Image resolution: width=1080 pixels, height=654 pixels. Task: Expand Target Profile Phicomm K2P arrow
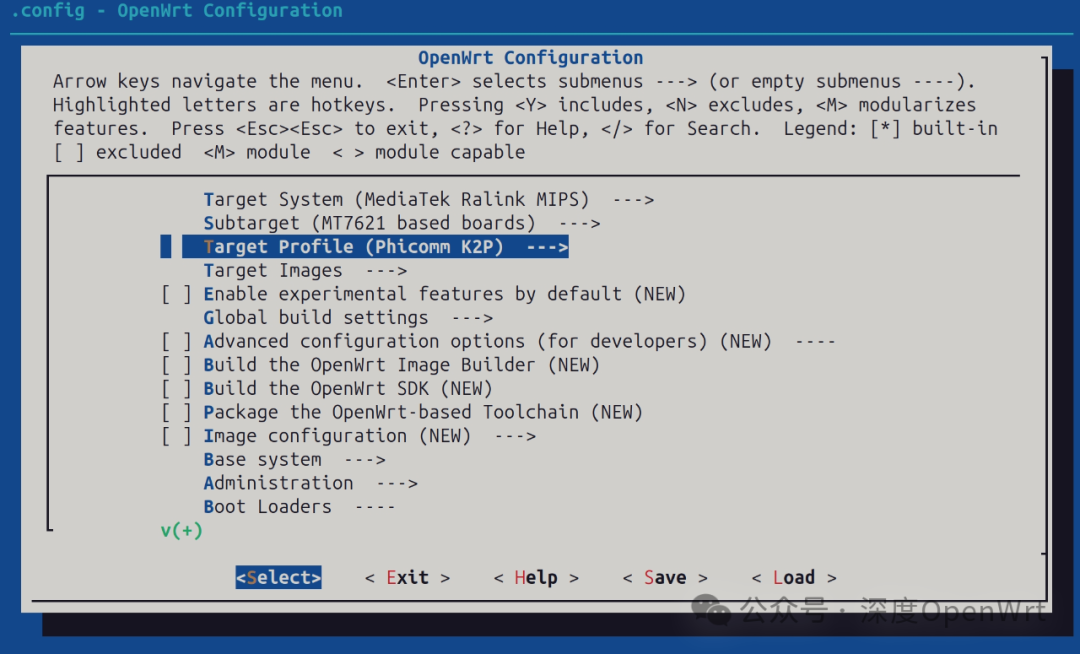pyautogui.click(x=546, y=247)
